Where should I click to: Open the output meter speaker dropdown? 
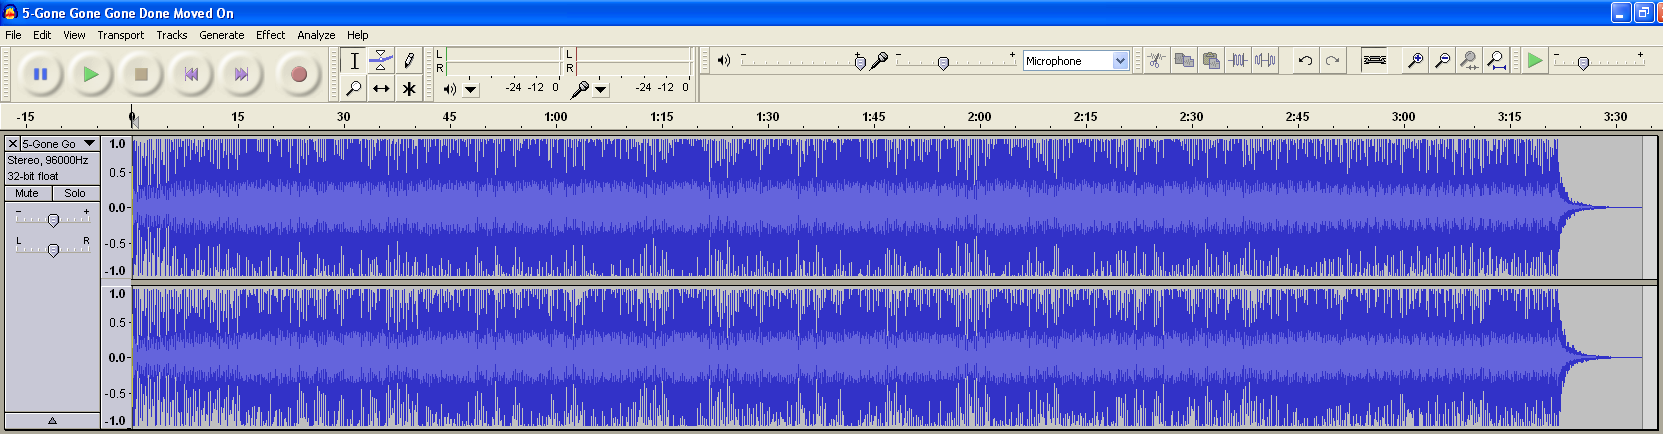[471, 89]
